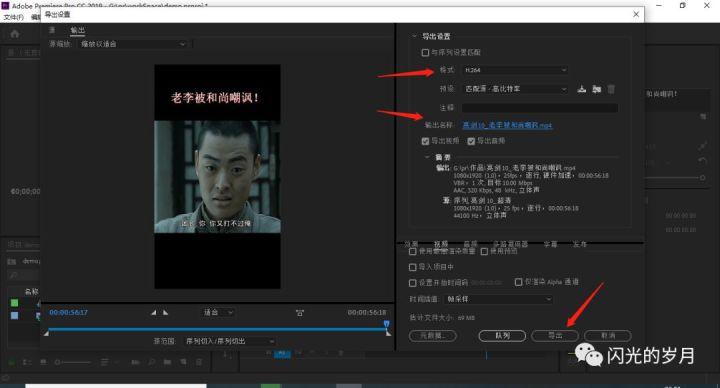This screenshot has height=388, width=720.
Task: Toggle the match sequence settings checkbox
Action: (425, 53)
